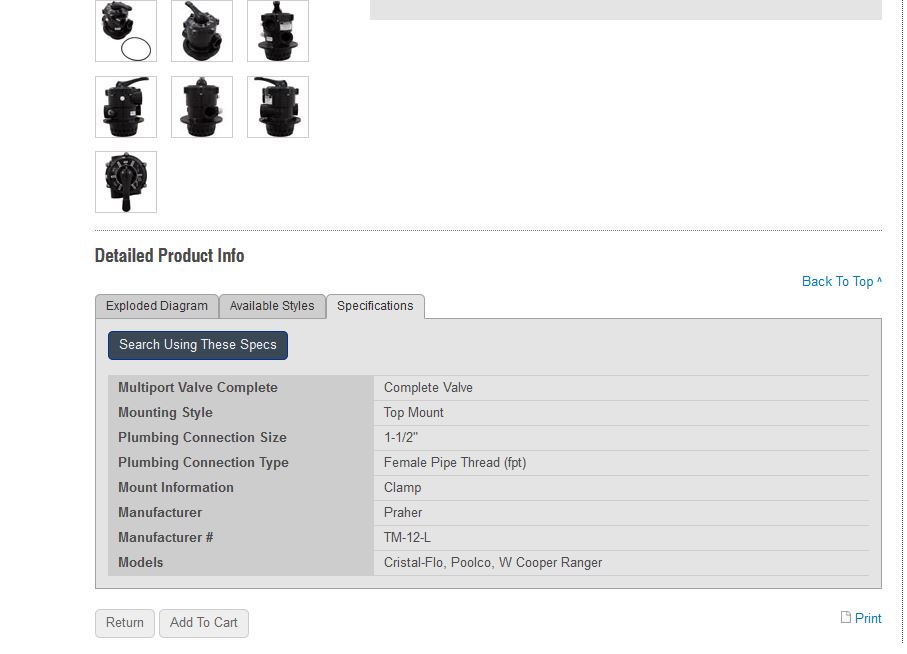Select the valve thumbnail with the O-ring
The height and width of the screenshot is (654, 907).
pos(125,31)
